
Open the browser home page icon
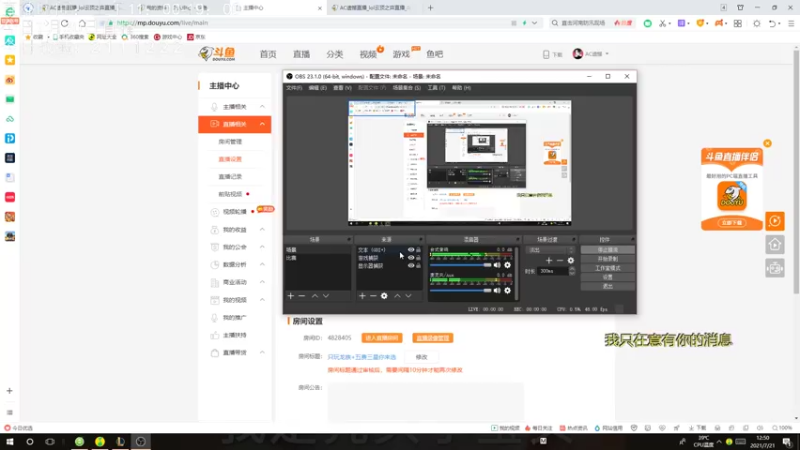(82, 23)
